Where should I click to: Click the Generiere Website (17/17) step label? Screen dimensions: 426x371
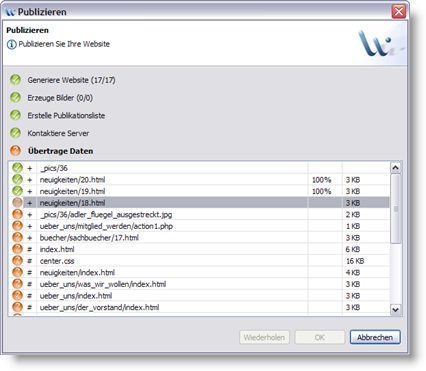click(71, 80)
